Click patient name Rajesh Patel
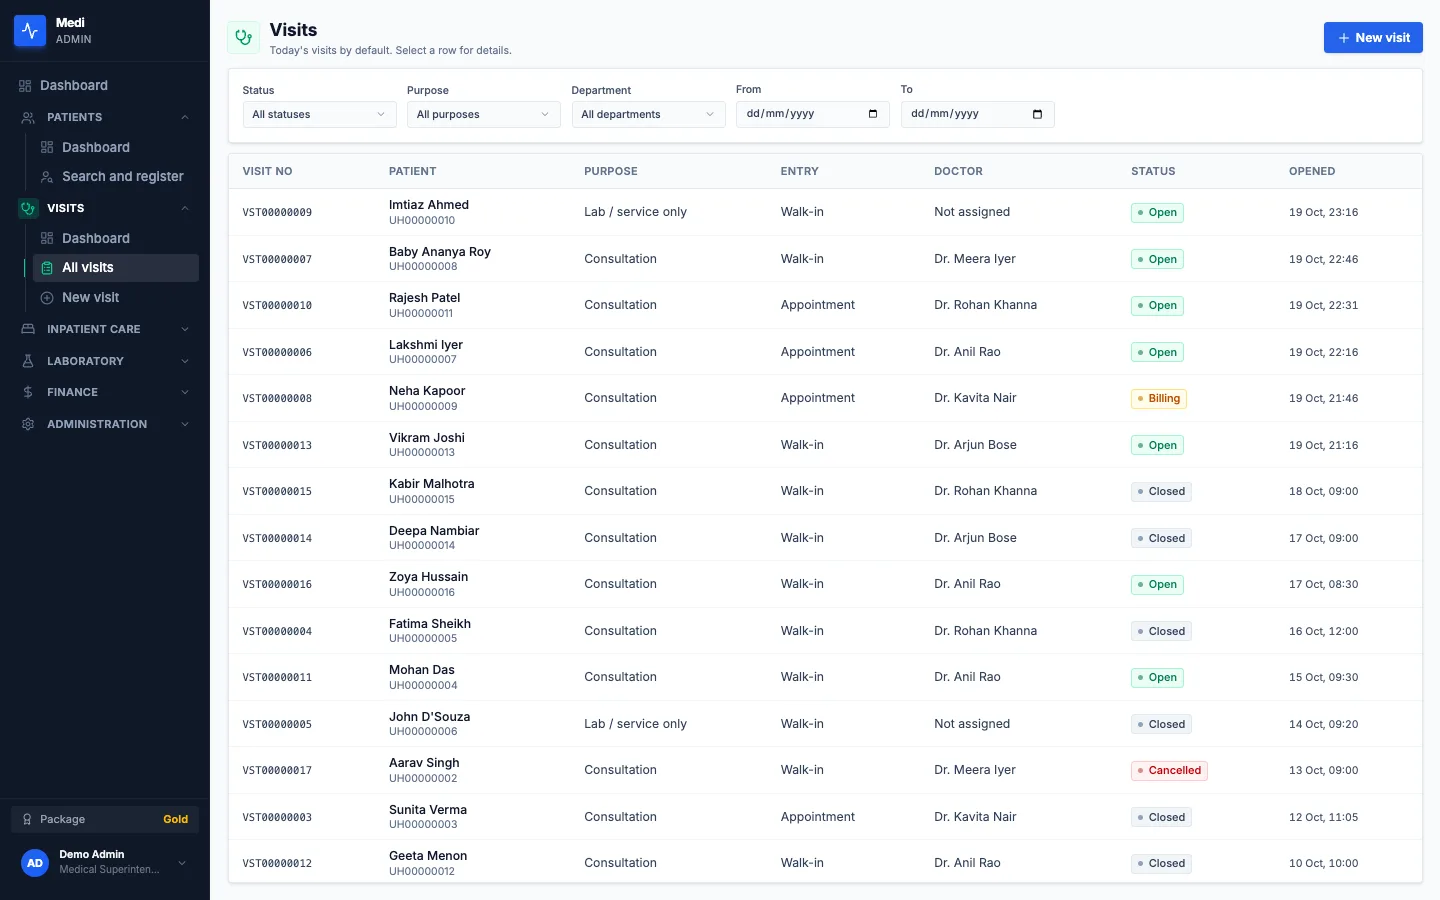Image resolution: width=1440 pixels, height=900 pixels. 425,298
